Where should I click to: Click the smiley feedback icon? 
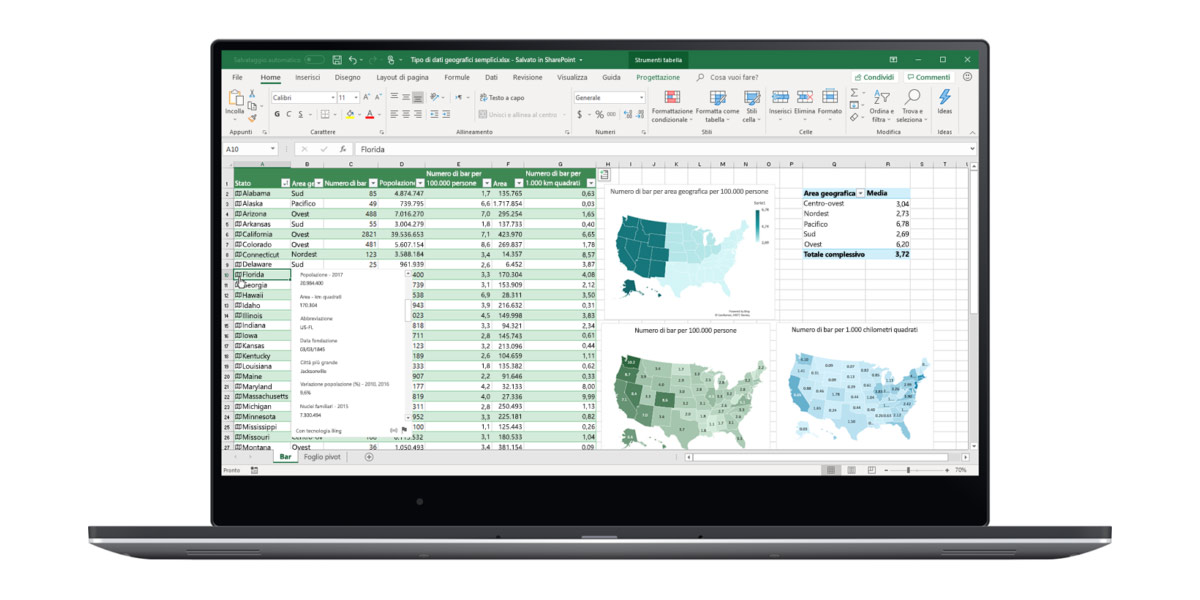(x=967, y=77)
